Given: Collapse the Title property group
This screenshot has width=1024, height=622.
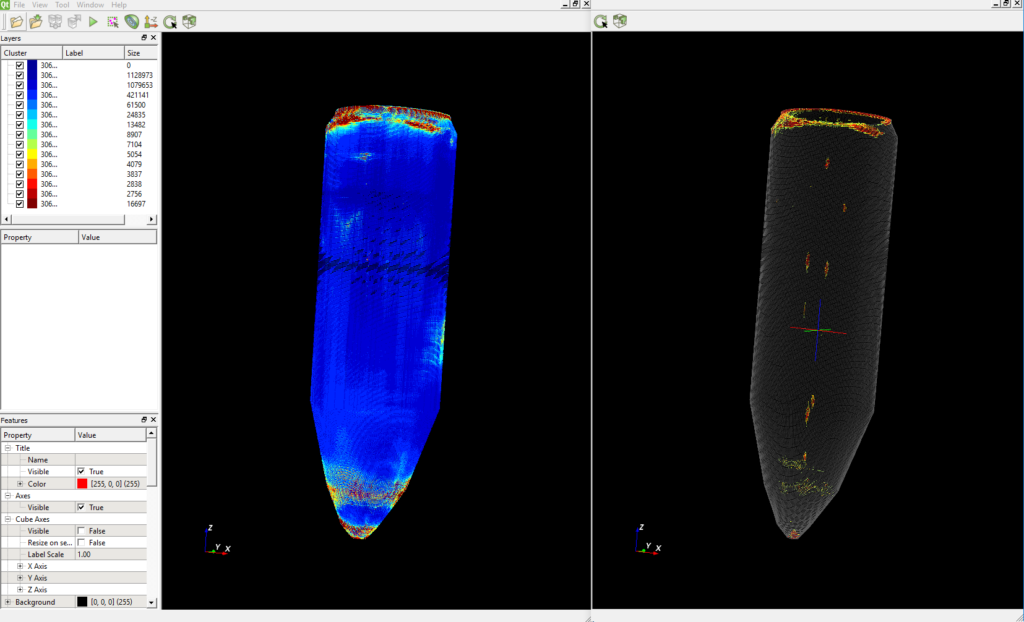Looking at the screenshot, I should [x=8, y=448].
